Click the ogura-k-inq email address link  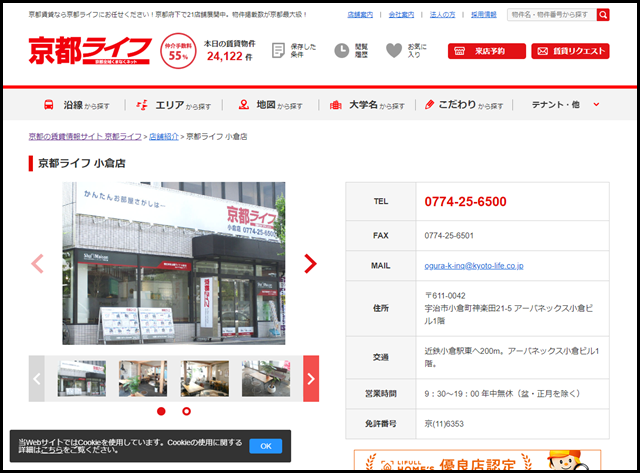click(x=474, y=266)
